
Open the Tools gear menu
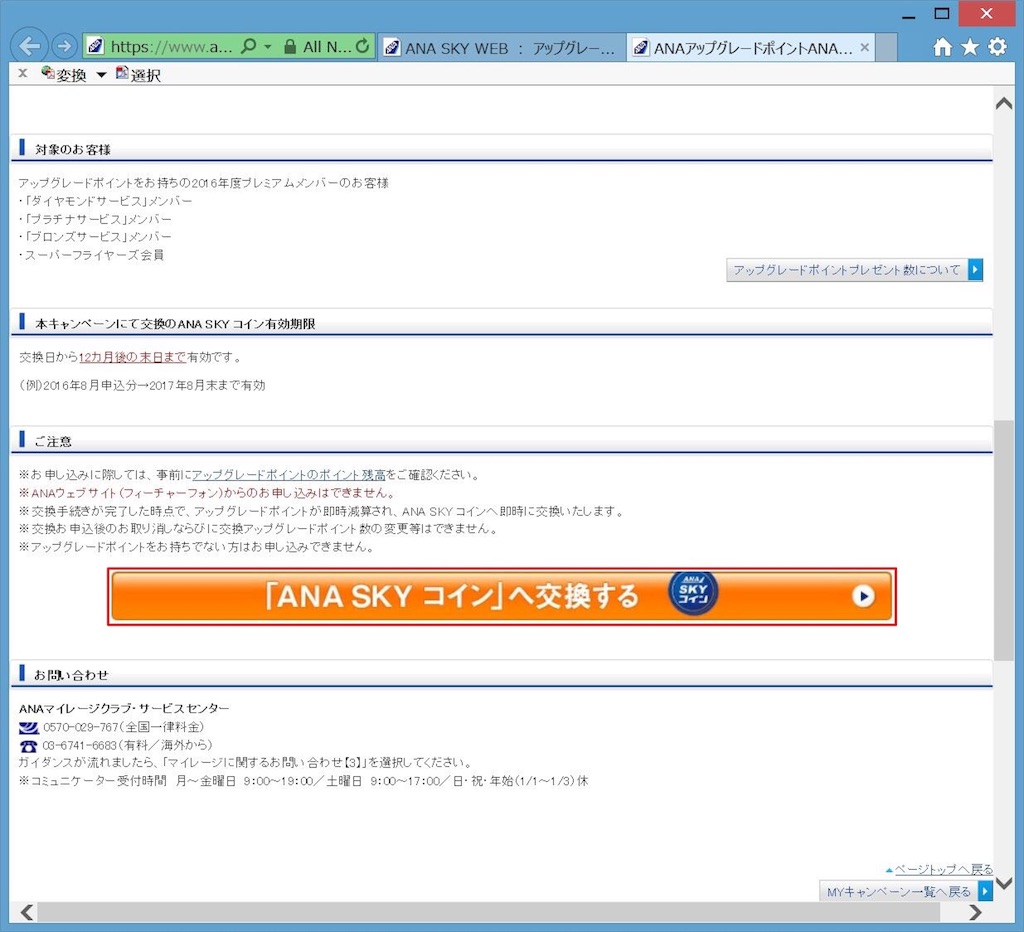997,47
